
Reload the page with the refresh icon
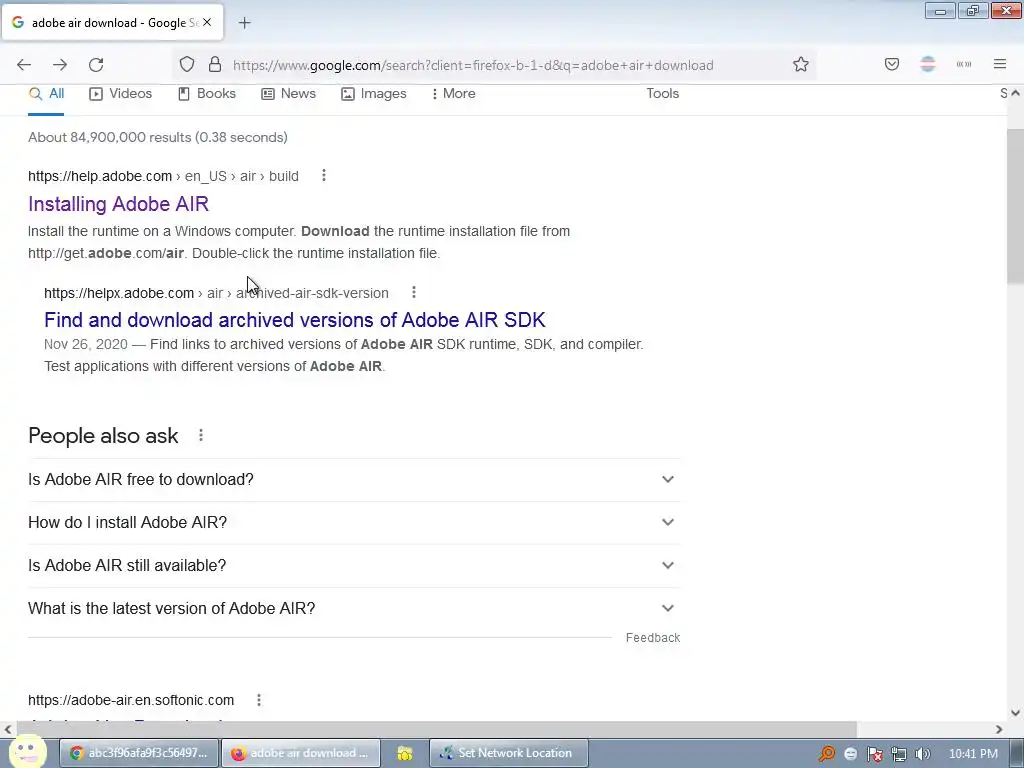[96, 65]
